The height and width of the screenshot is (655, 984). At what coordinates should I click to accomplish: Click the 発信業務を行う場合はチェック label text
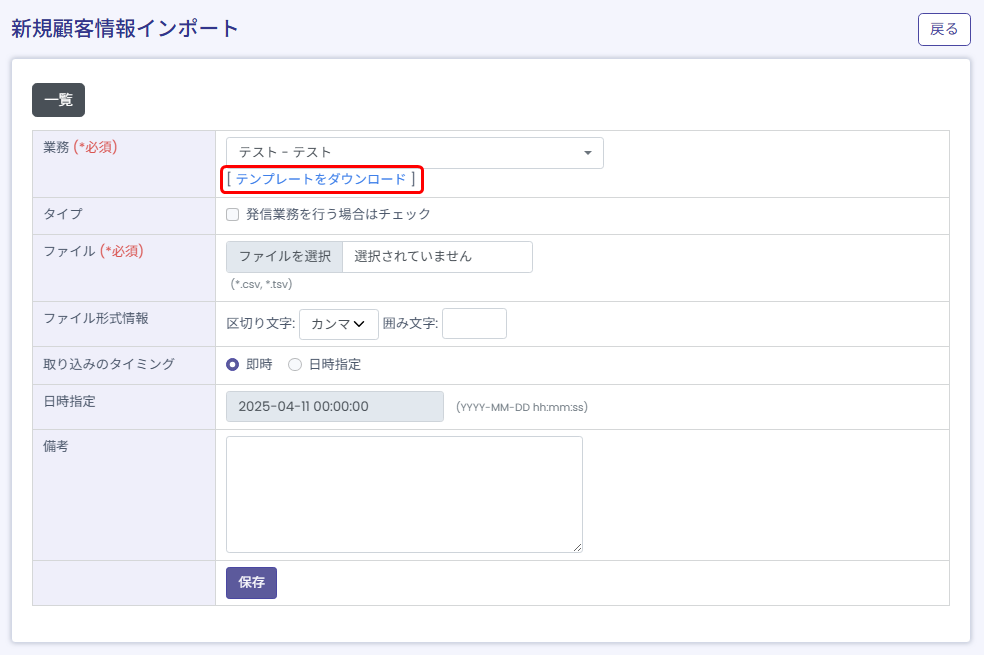(x=338, y=214)
